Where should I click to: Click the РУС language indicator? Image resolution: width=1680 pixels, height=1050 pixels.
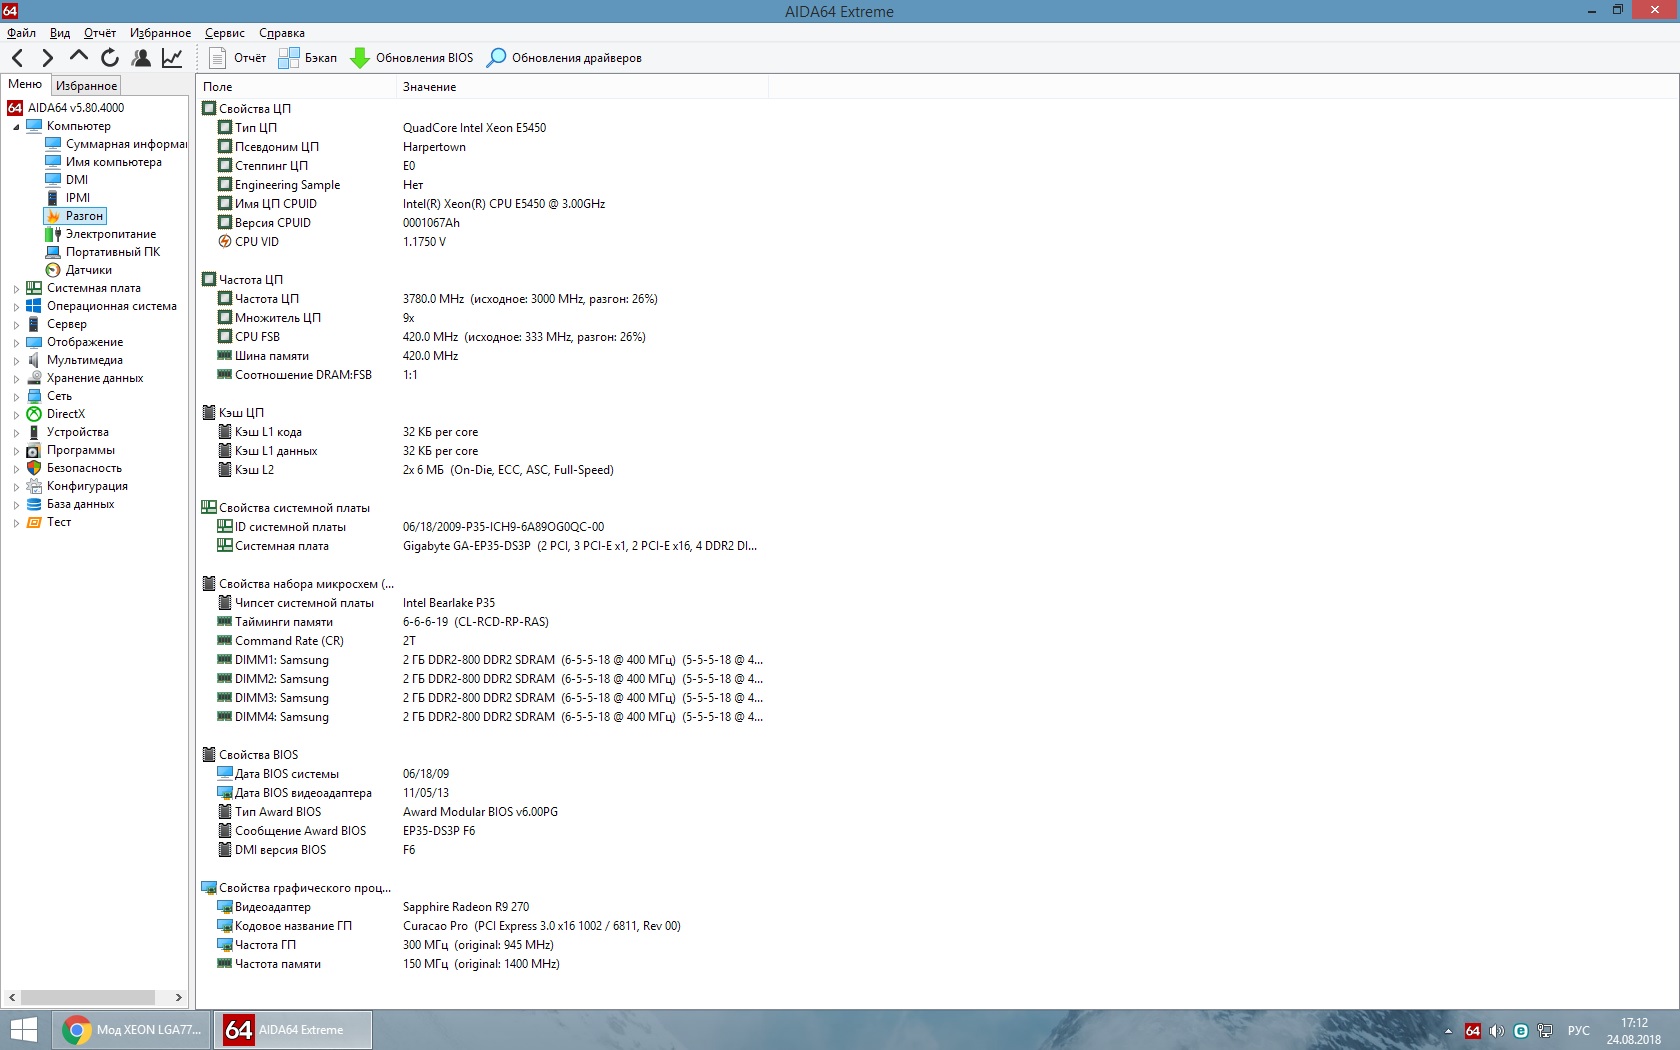point(1579,1031)
